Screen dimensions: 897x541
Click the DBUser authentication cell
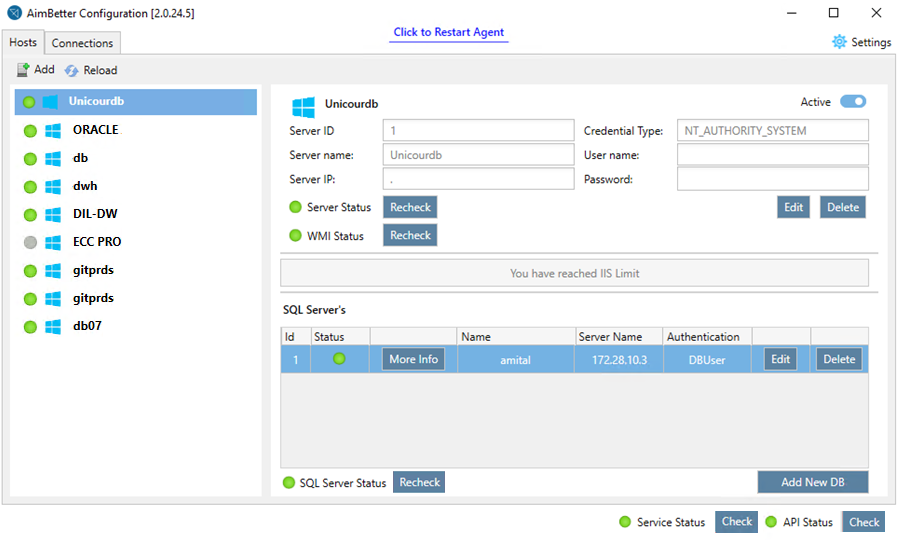pos(708,360)
